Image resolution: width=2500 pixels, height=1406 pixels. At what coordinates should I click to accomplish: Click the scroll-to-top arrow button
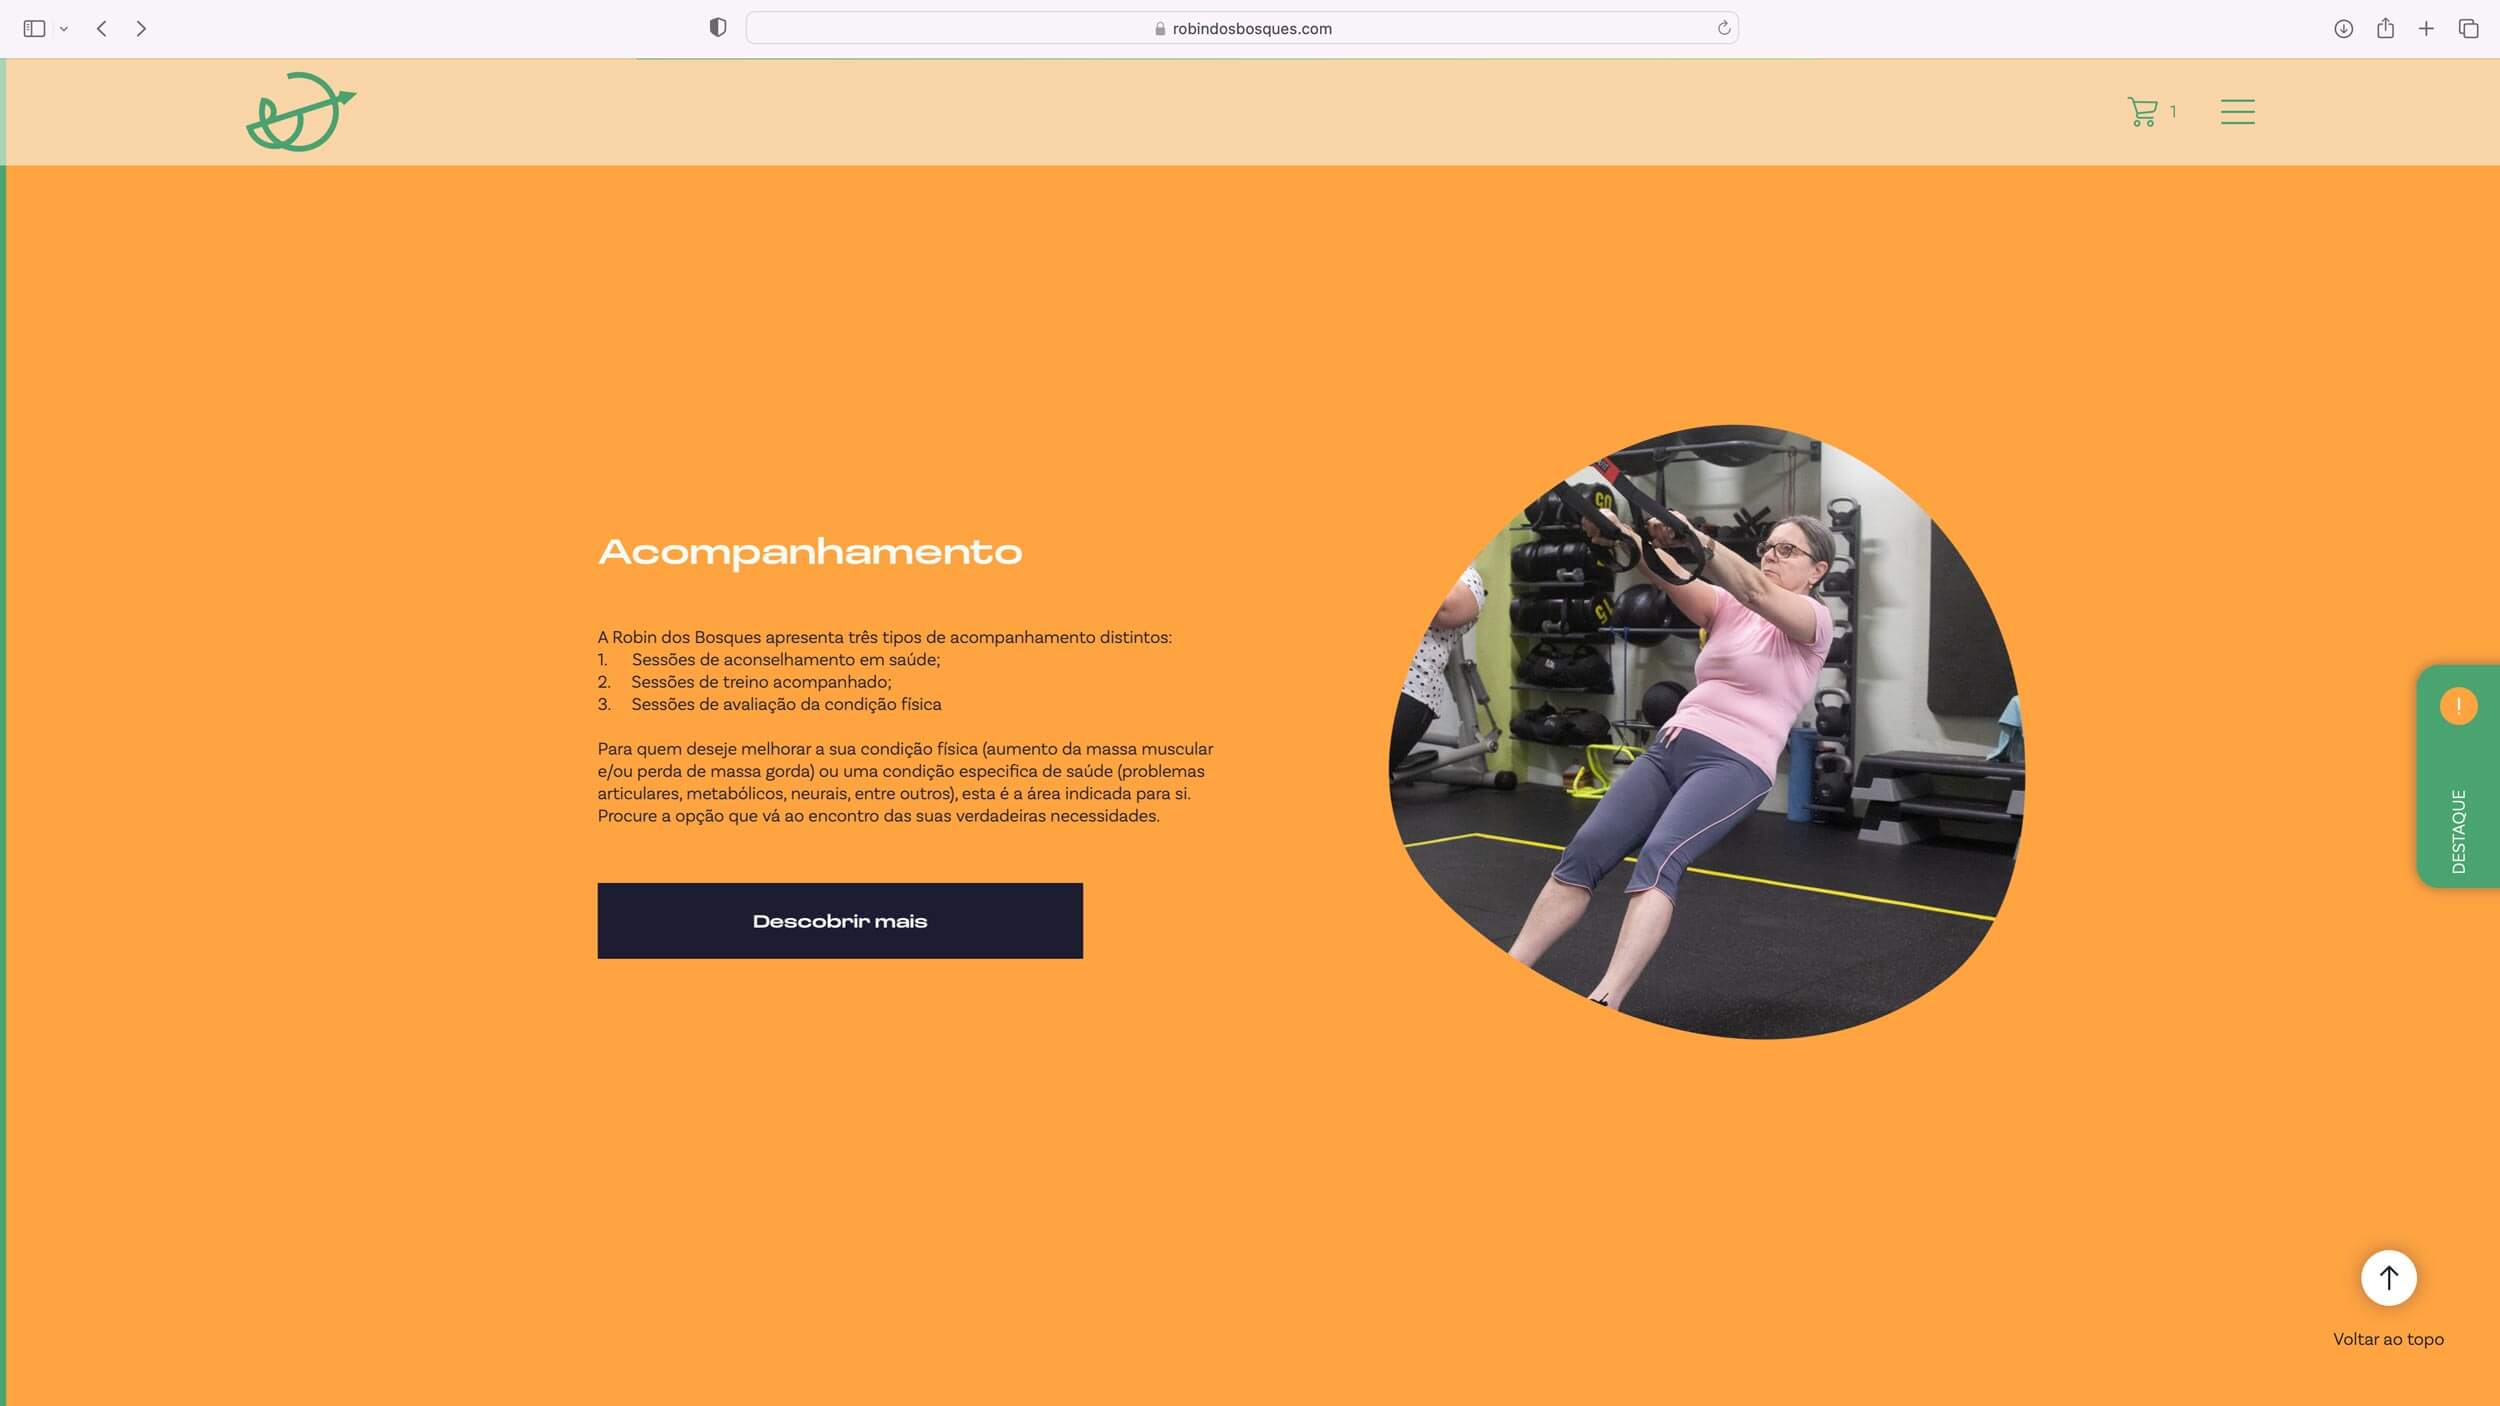2388,1277
